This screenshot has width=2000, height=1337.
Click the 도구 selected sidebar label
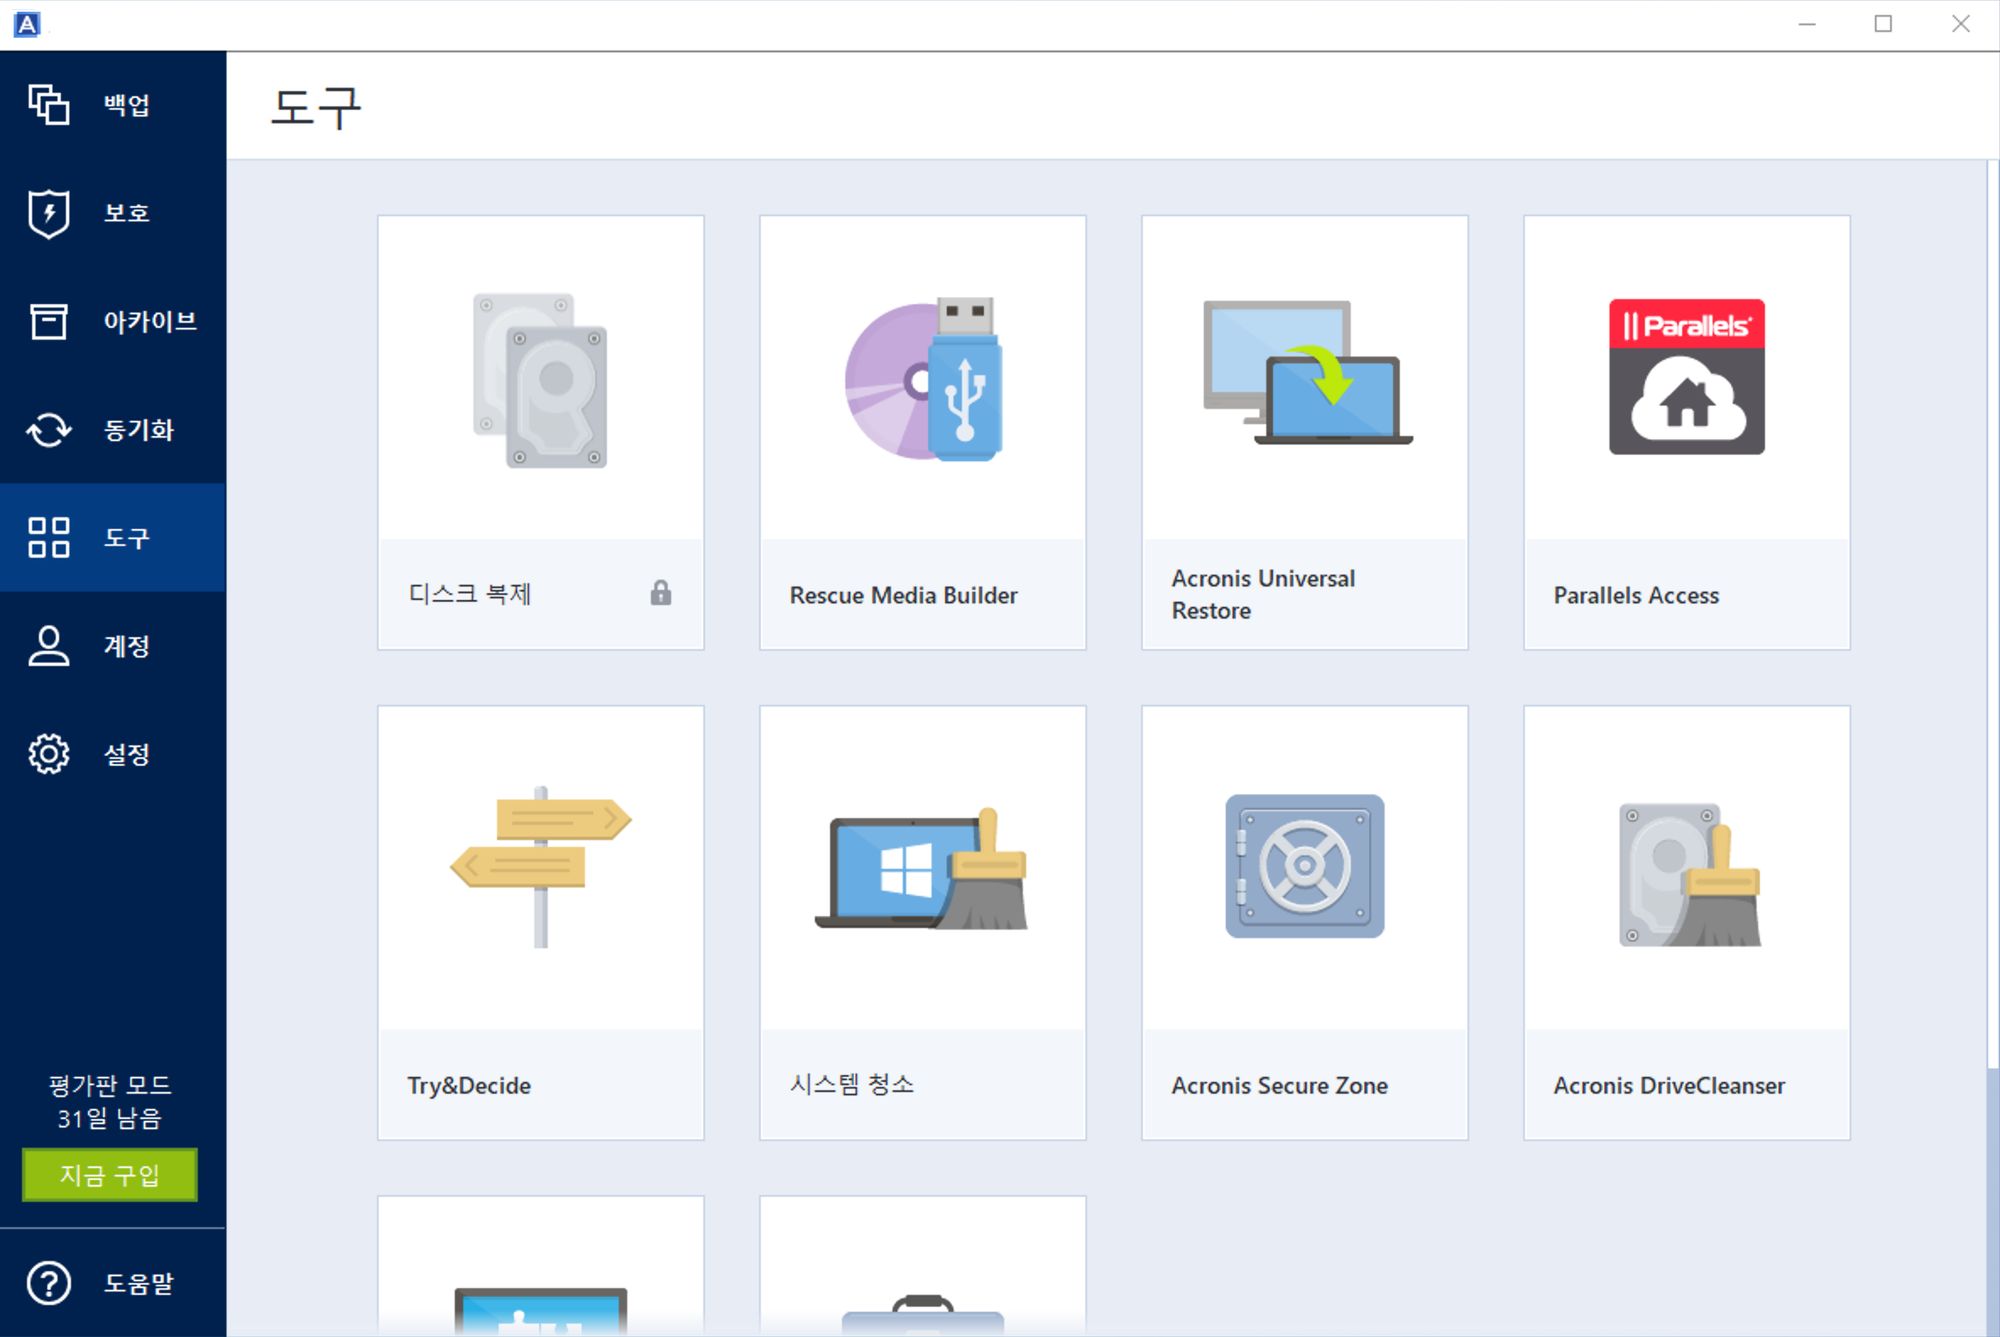(x=127, y=538)
